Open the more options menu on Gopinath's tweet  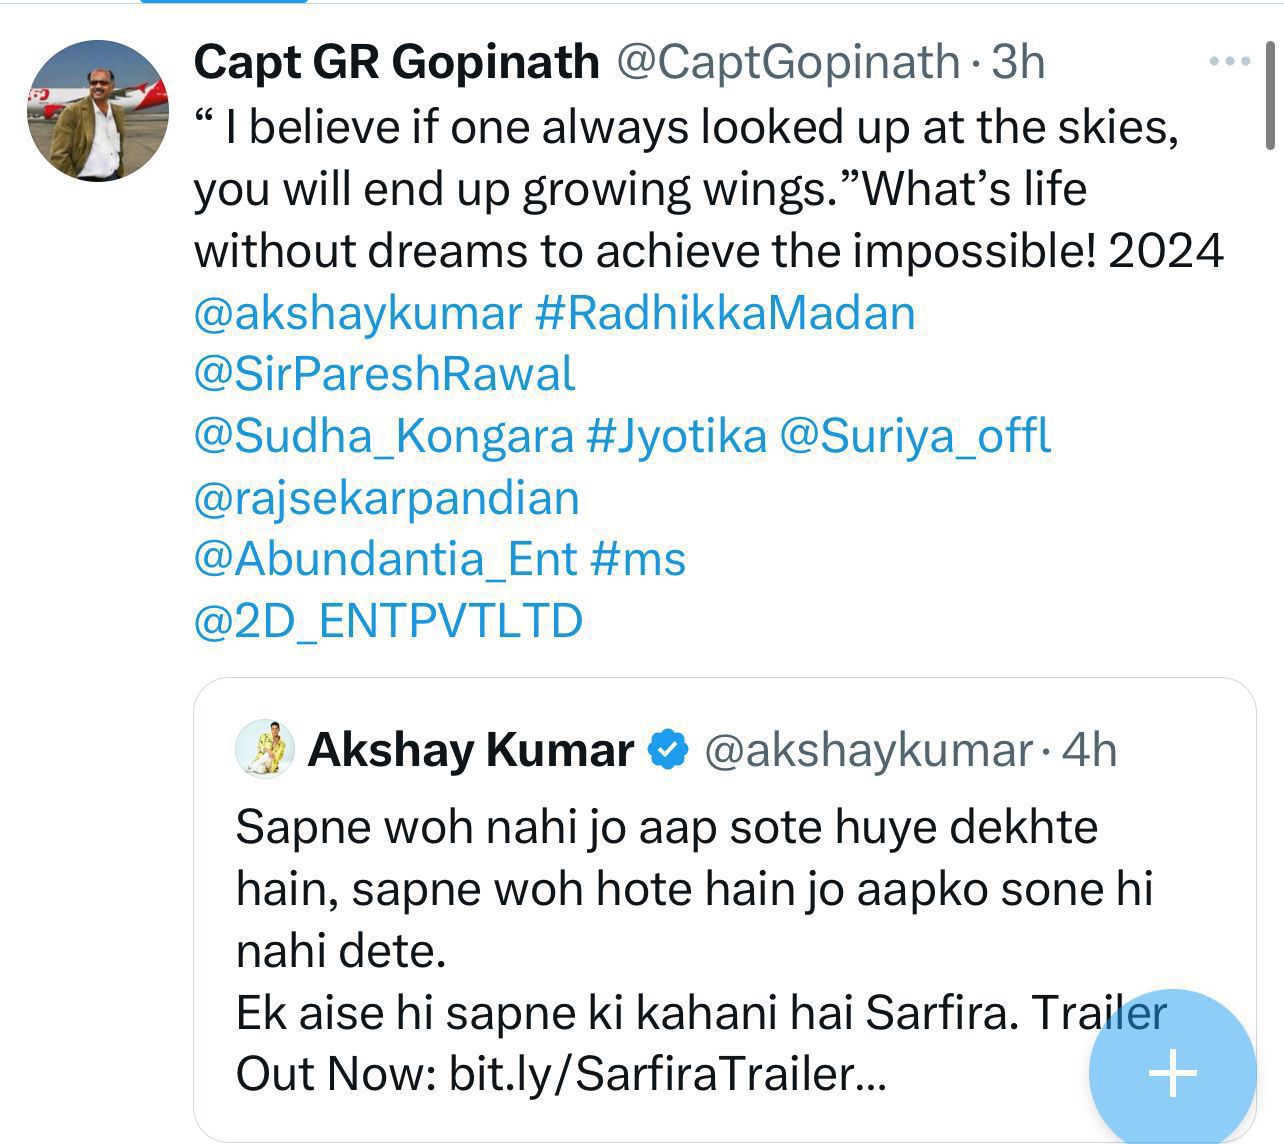click(1228, 60)
